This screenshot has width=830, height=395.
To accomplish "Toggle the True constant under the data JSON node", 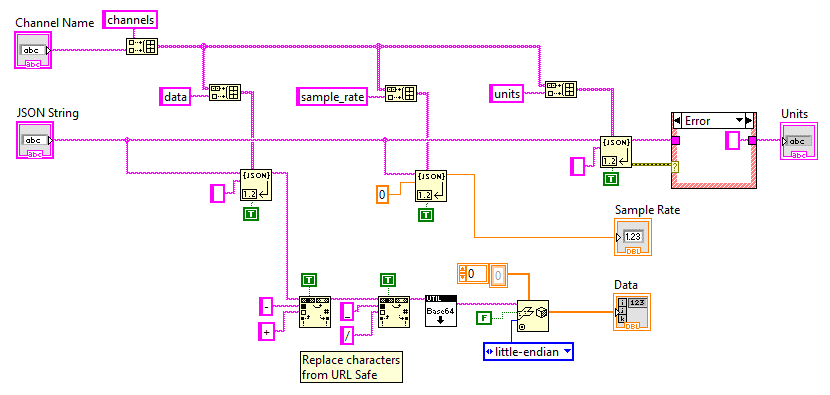I will click(x=251, y=214).
